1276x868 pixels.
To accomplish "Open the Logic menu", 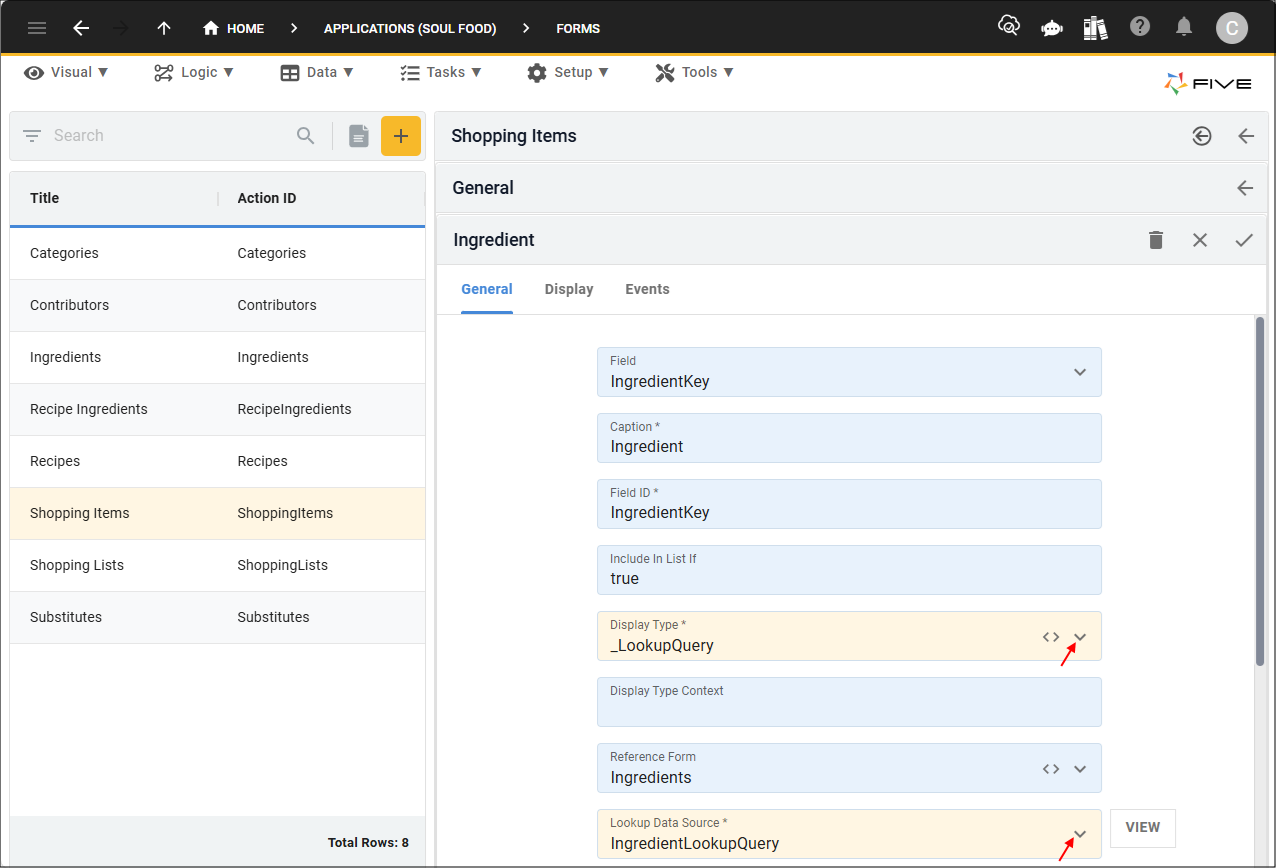I will pos(194,72).
